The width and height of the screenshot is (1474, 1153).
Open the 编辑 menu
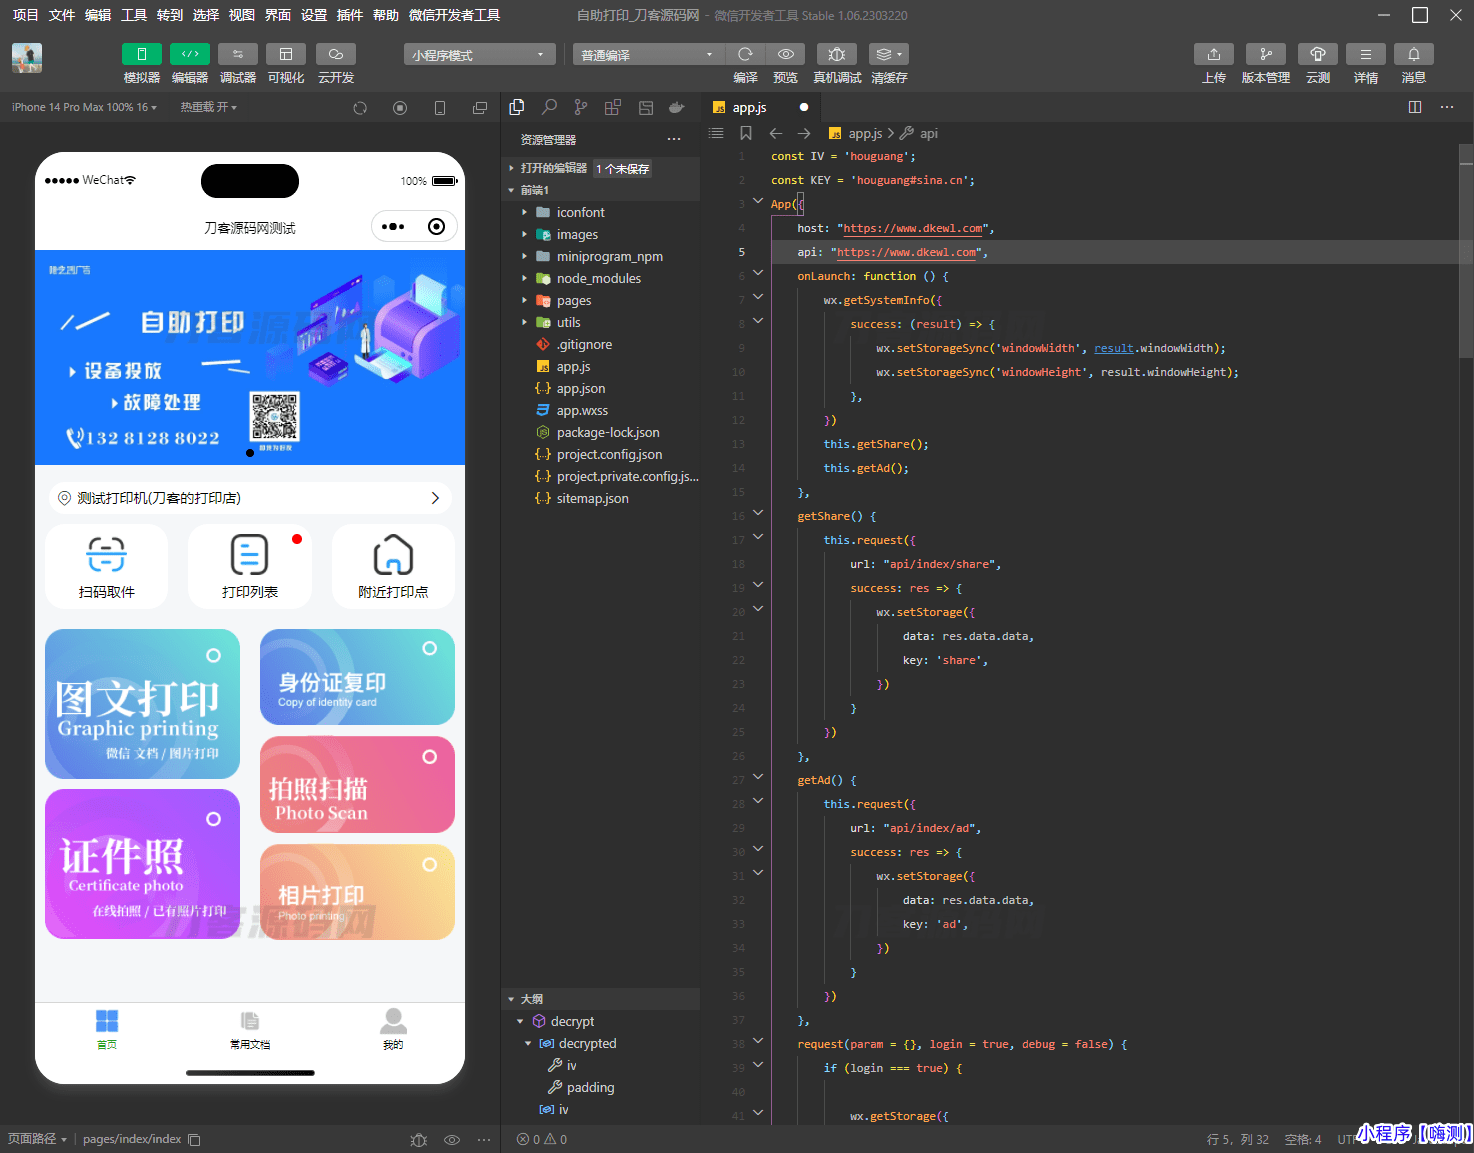click(98, 15)
